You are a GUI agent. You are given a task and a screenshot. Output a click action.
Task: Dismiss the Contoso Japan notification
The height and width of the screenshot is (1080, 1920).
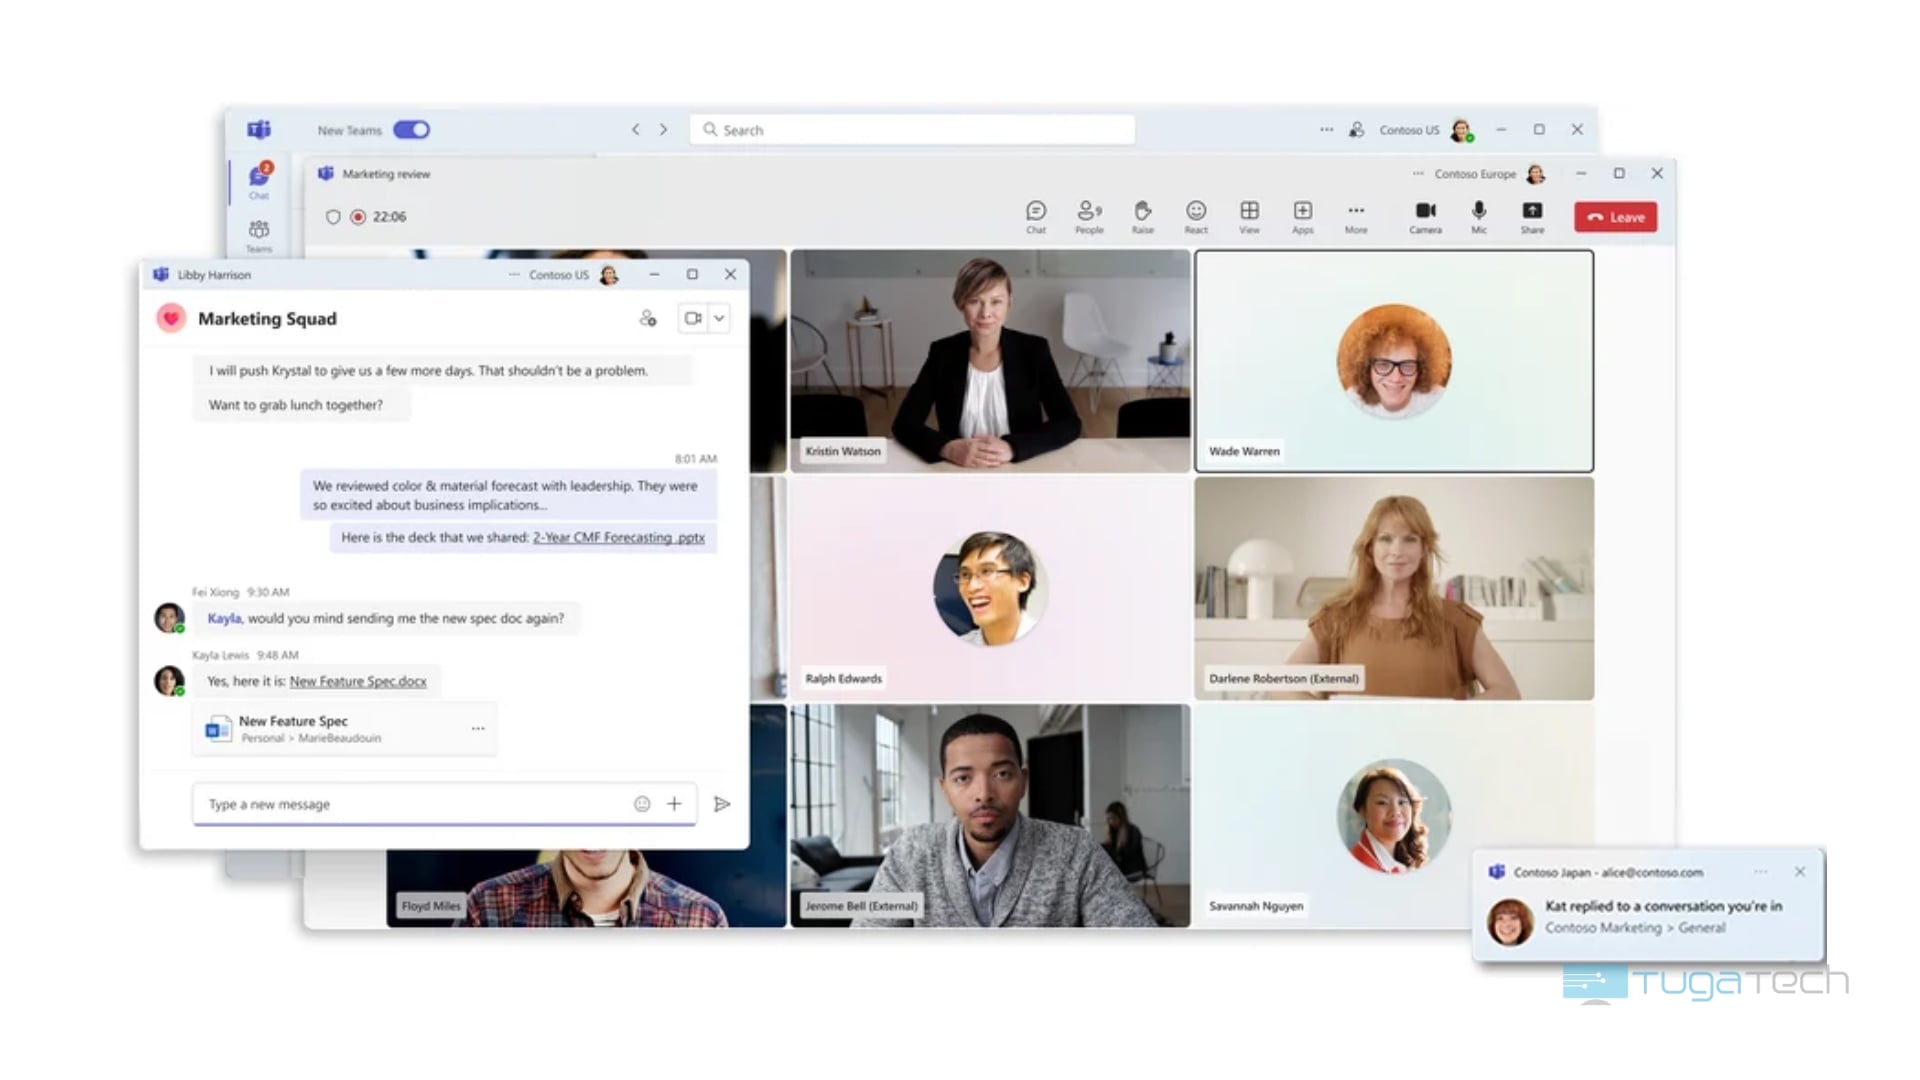coord(1800,872)
